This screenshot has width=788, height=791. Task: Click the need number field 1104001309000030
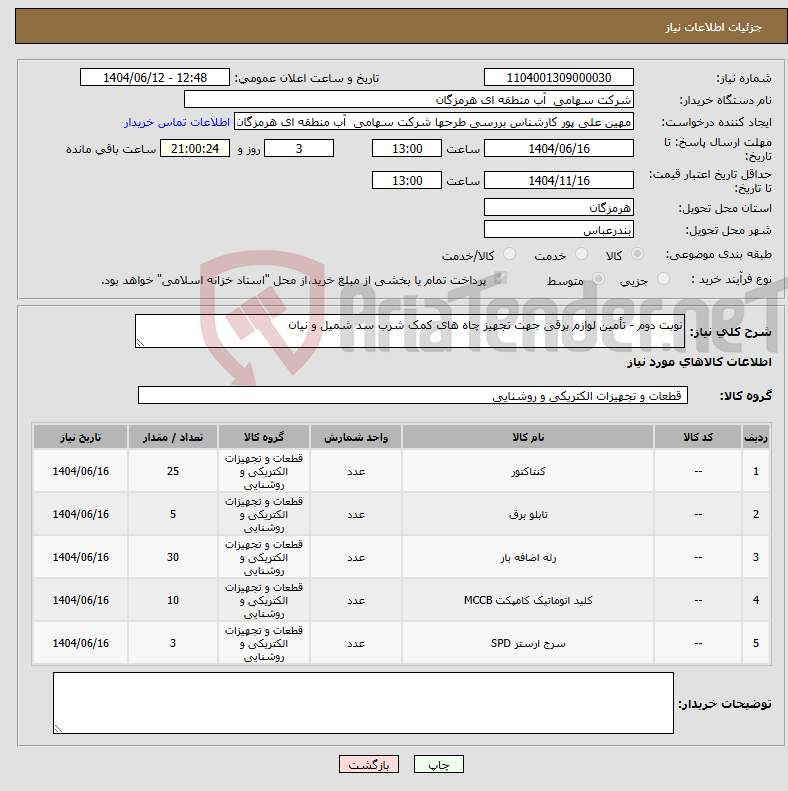(558, 77)
